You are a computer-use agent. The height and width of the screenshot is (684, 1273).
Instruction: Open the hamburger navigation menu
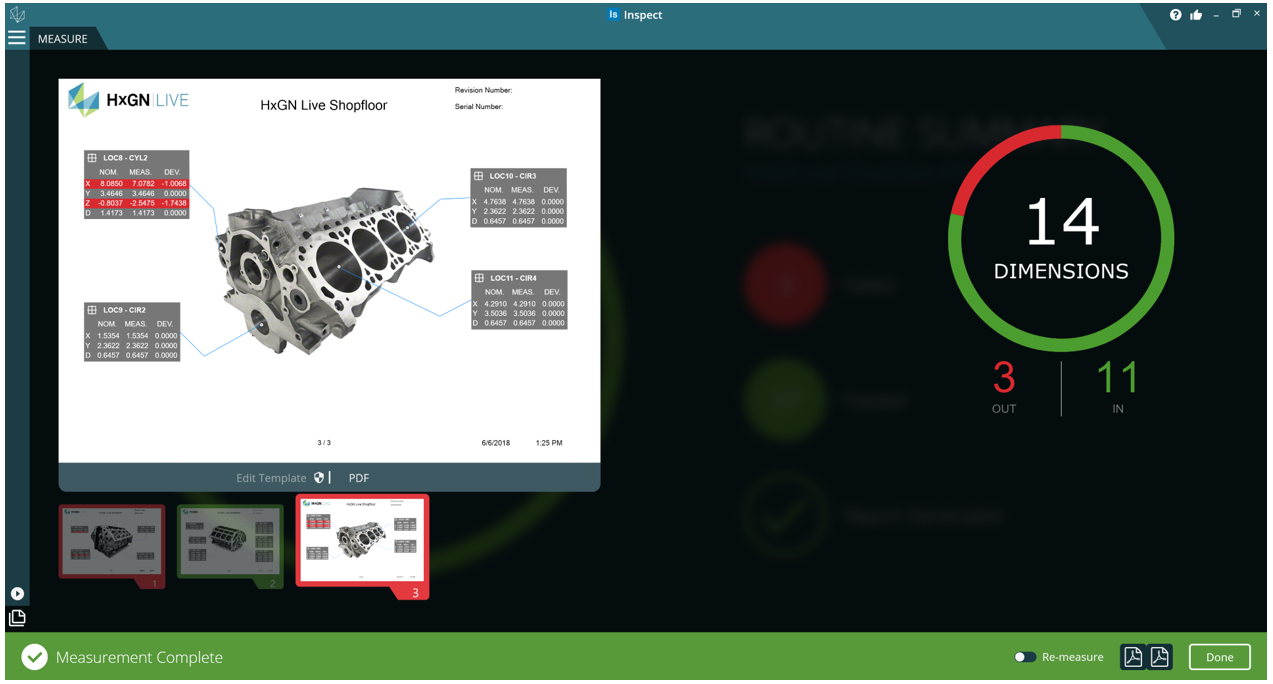click(16, 38)
